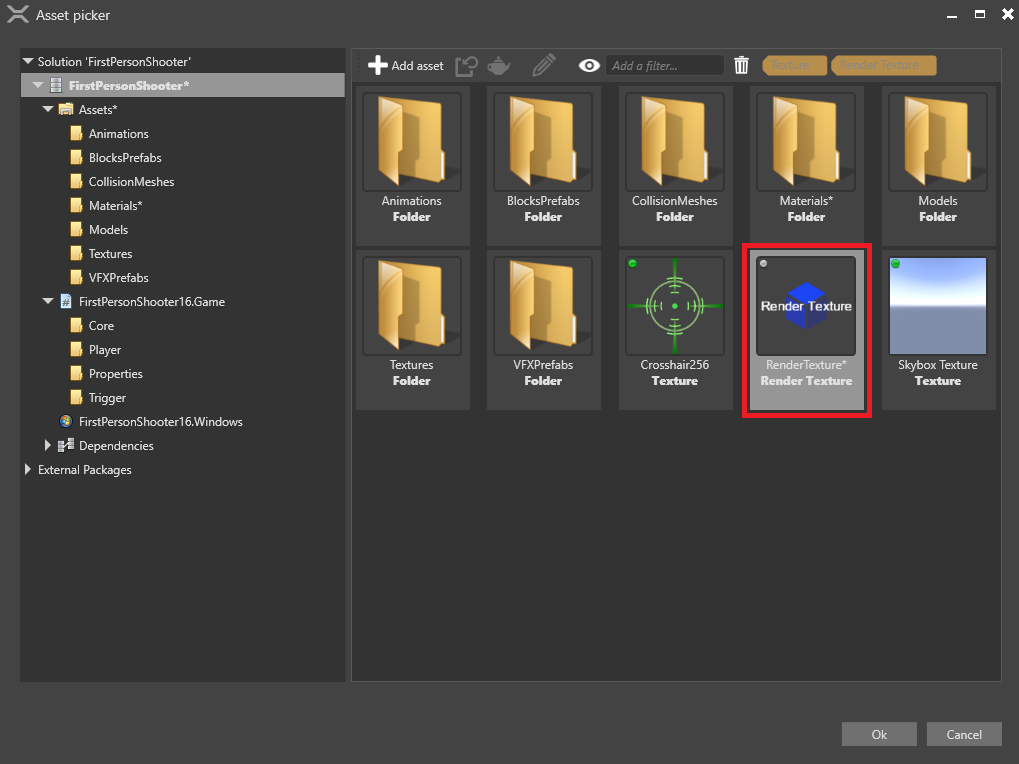Open the eye view options icon
The image size is (1019, 764).
pos(588,65)
